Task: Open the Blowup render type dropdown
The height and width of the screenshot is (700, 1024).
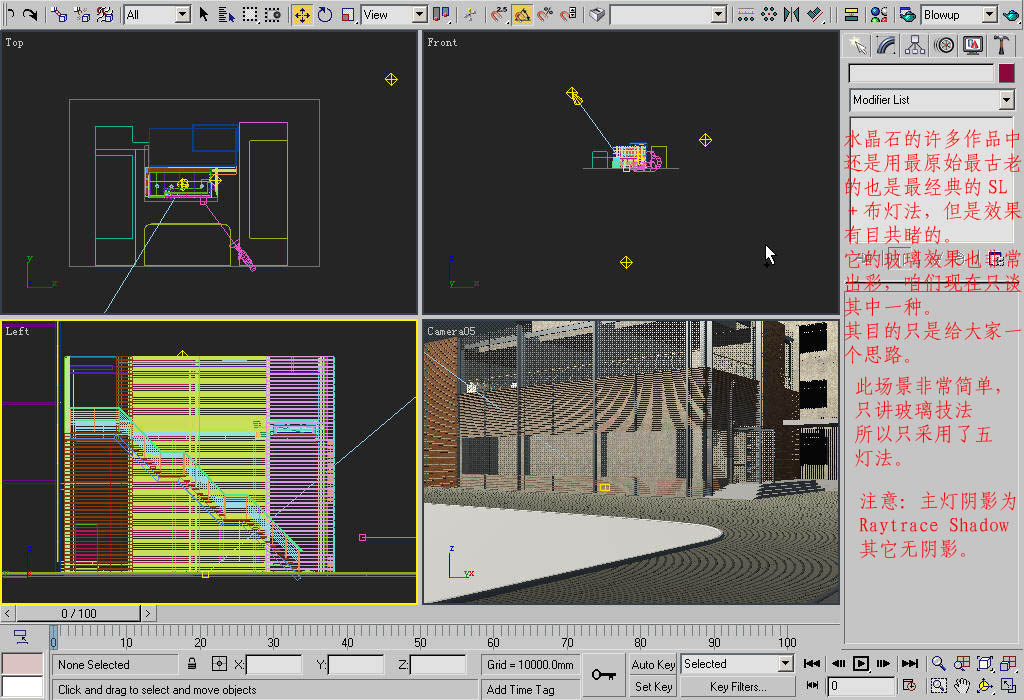Action: [x=990, y=14]
